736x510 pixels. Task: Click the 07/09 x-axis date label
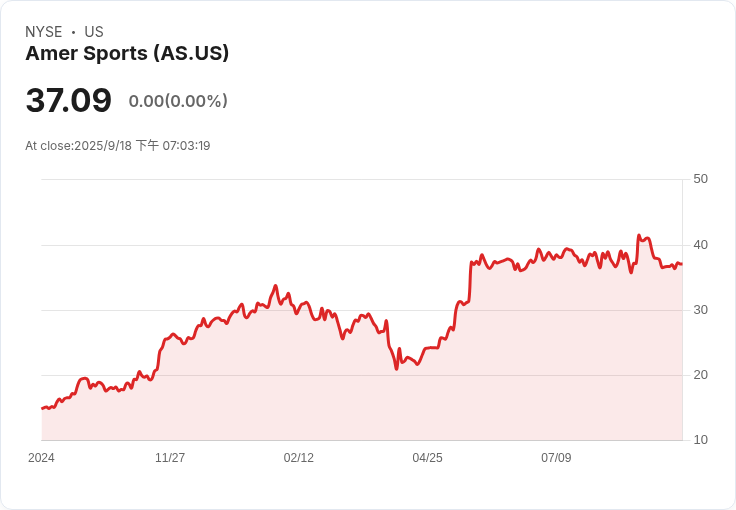(x=556, y=458)
